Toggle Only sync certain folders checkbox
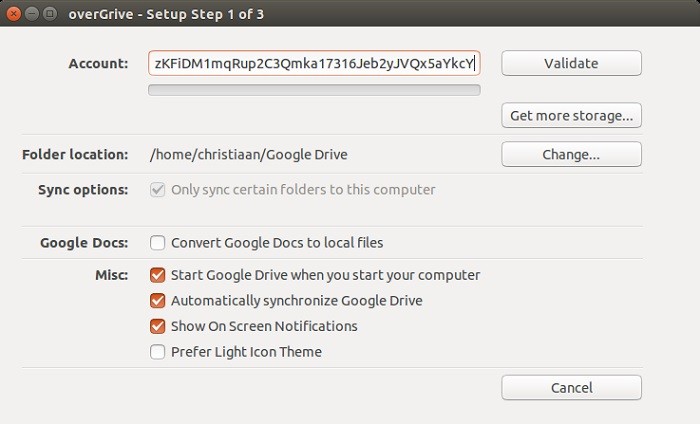The image size is (700, 424). pos(157,190)
